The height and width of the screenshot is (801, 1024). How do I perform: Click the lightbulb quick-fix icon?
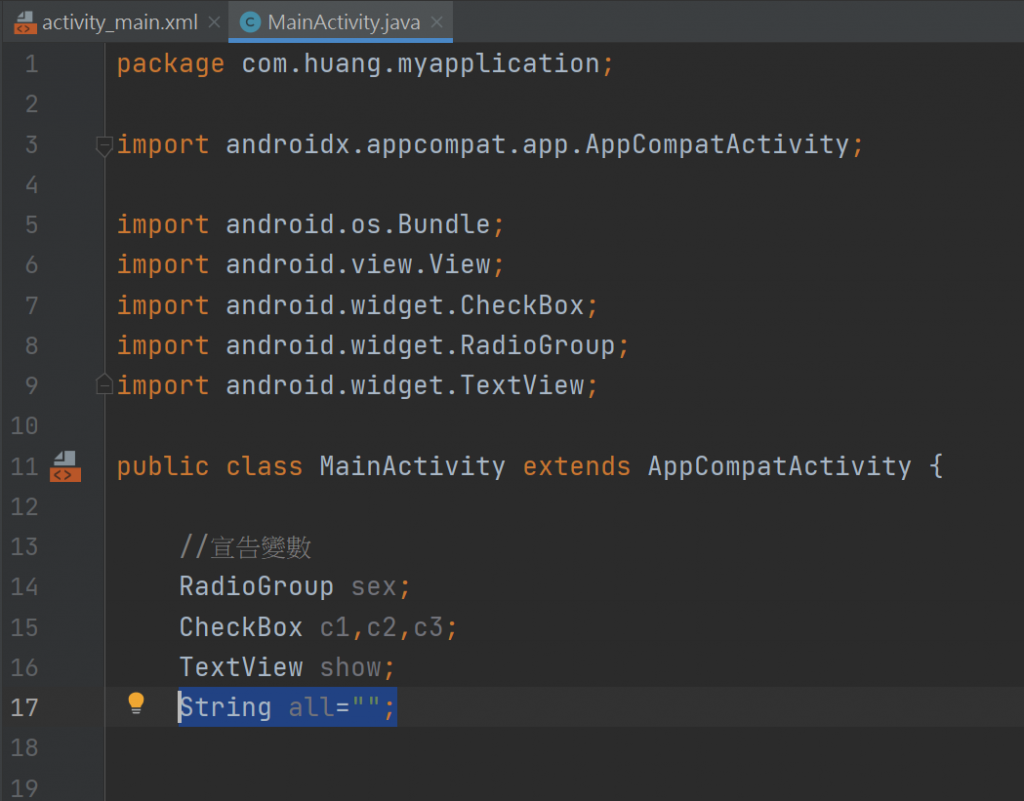[x=137, y=704]
